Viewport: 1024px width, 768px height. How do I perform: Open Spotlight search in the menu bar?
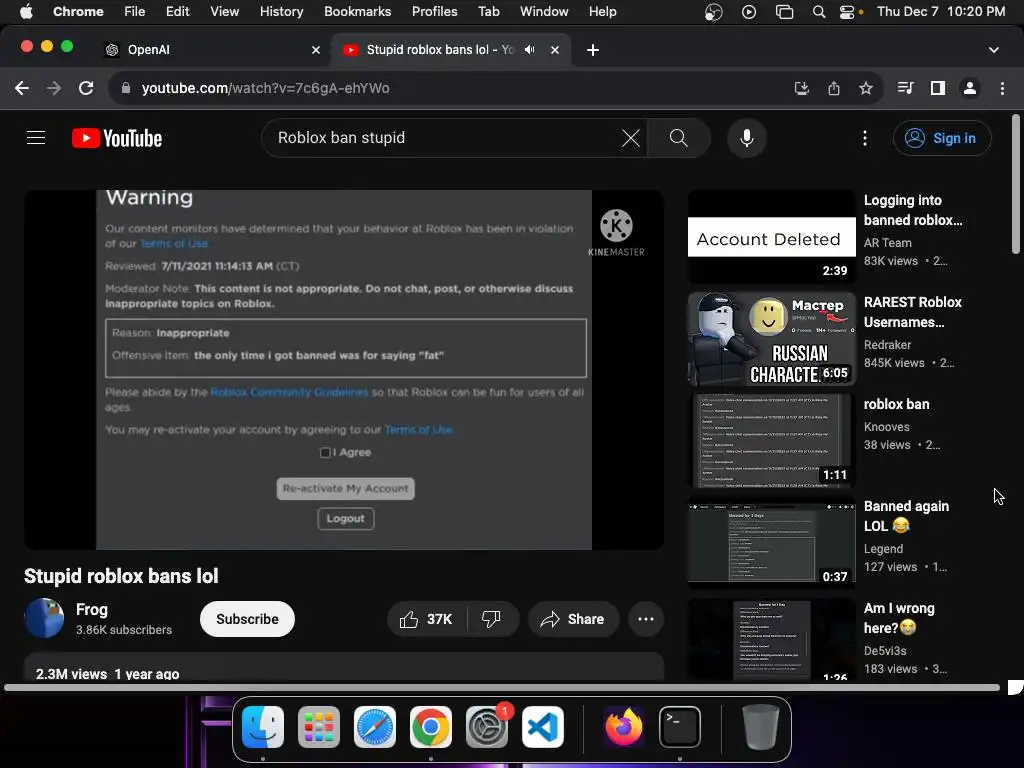pyautogui.click(x=818, y=12)
